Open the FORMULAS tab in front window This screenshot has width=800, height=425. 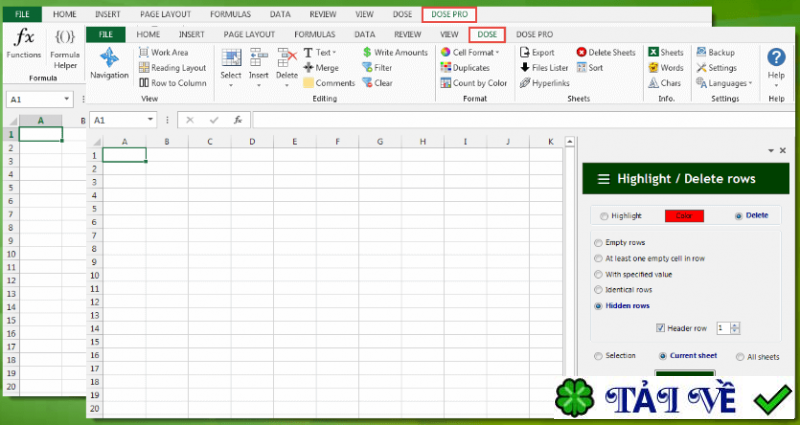coord(315,35)
